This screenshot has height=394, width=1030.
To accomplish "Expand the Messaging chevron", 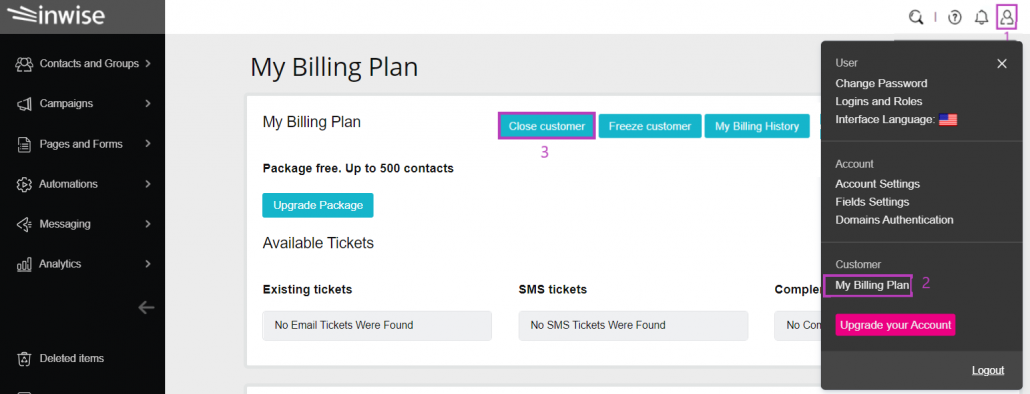I will coord(148,224).
